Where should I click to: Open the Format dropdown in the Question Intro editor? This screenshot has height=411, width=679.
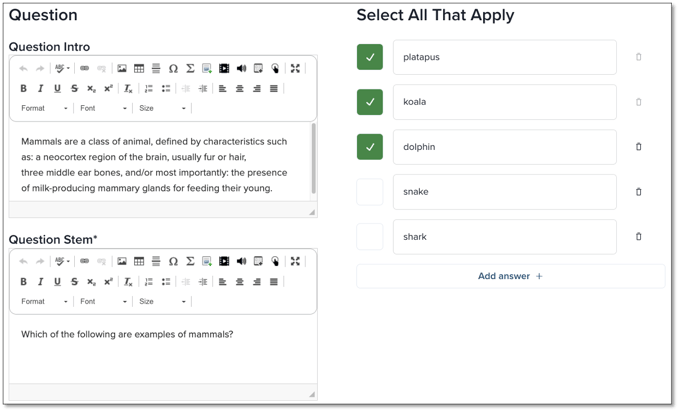44,108
